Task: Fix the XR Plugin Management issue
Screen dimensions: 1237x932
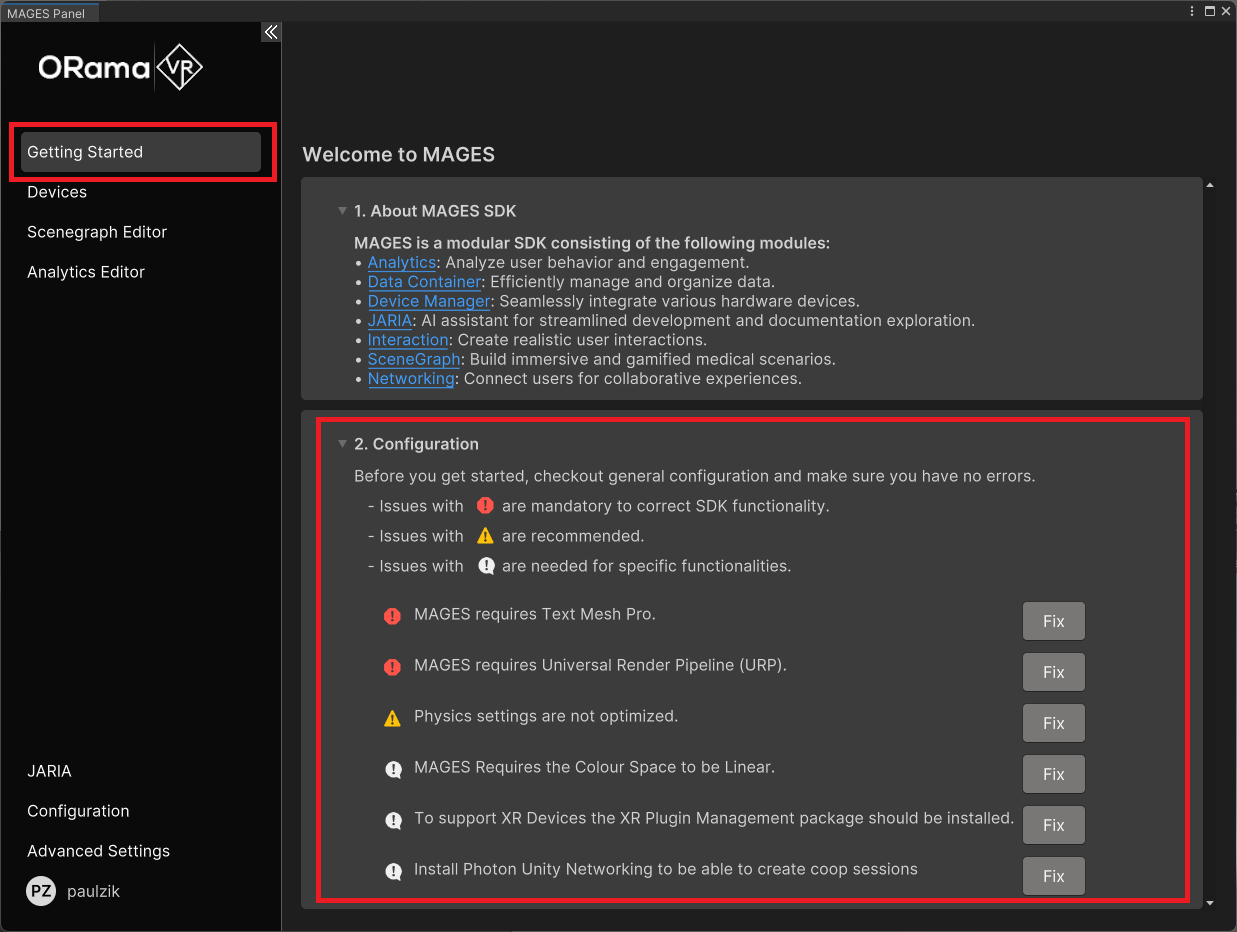Action: (x=1053, y=825)
